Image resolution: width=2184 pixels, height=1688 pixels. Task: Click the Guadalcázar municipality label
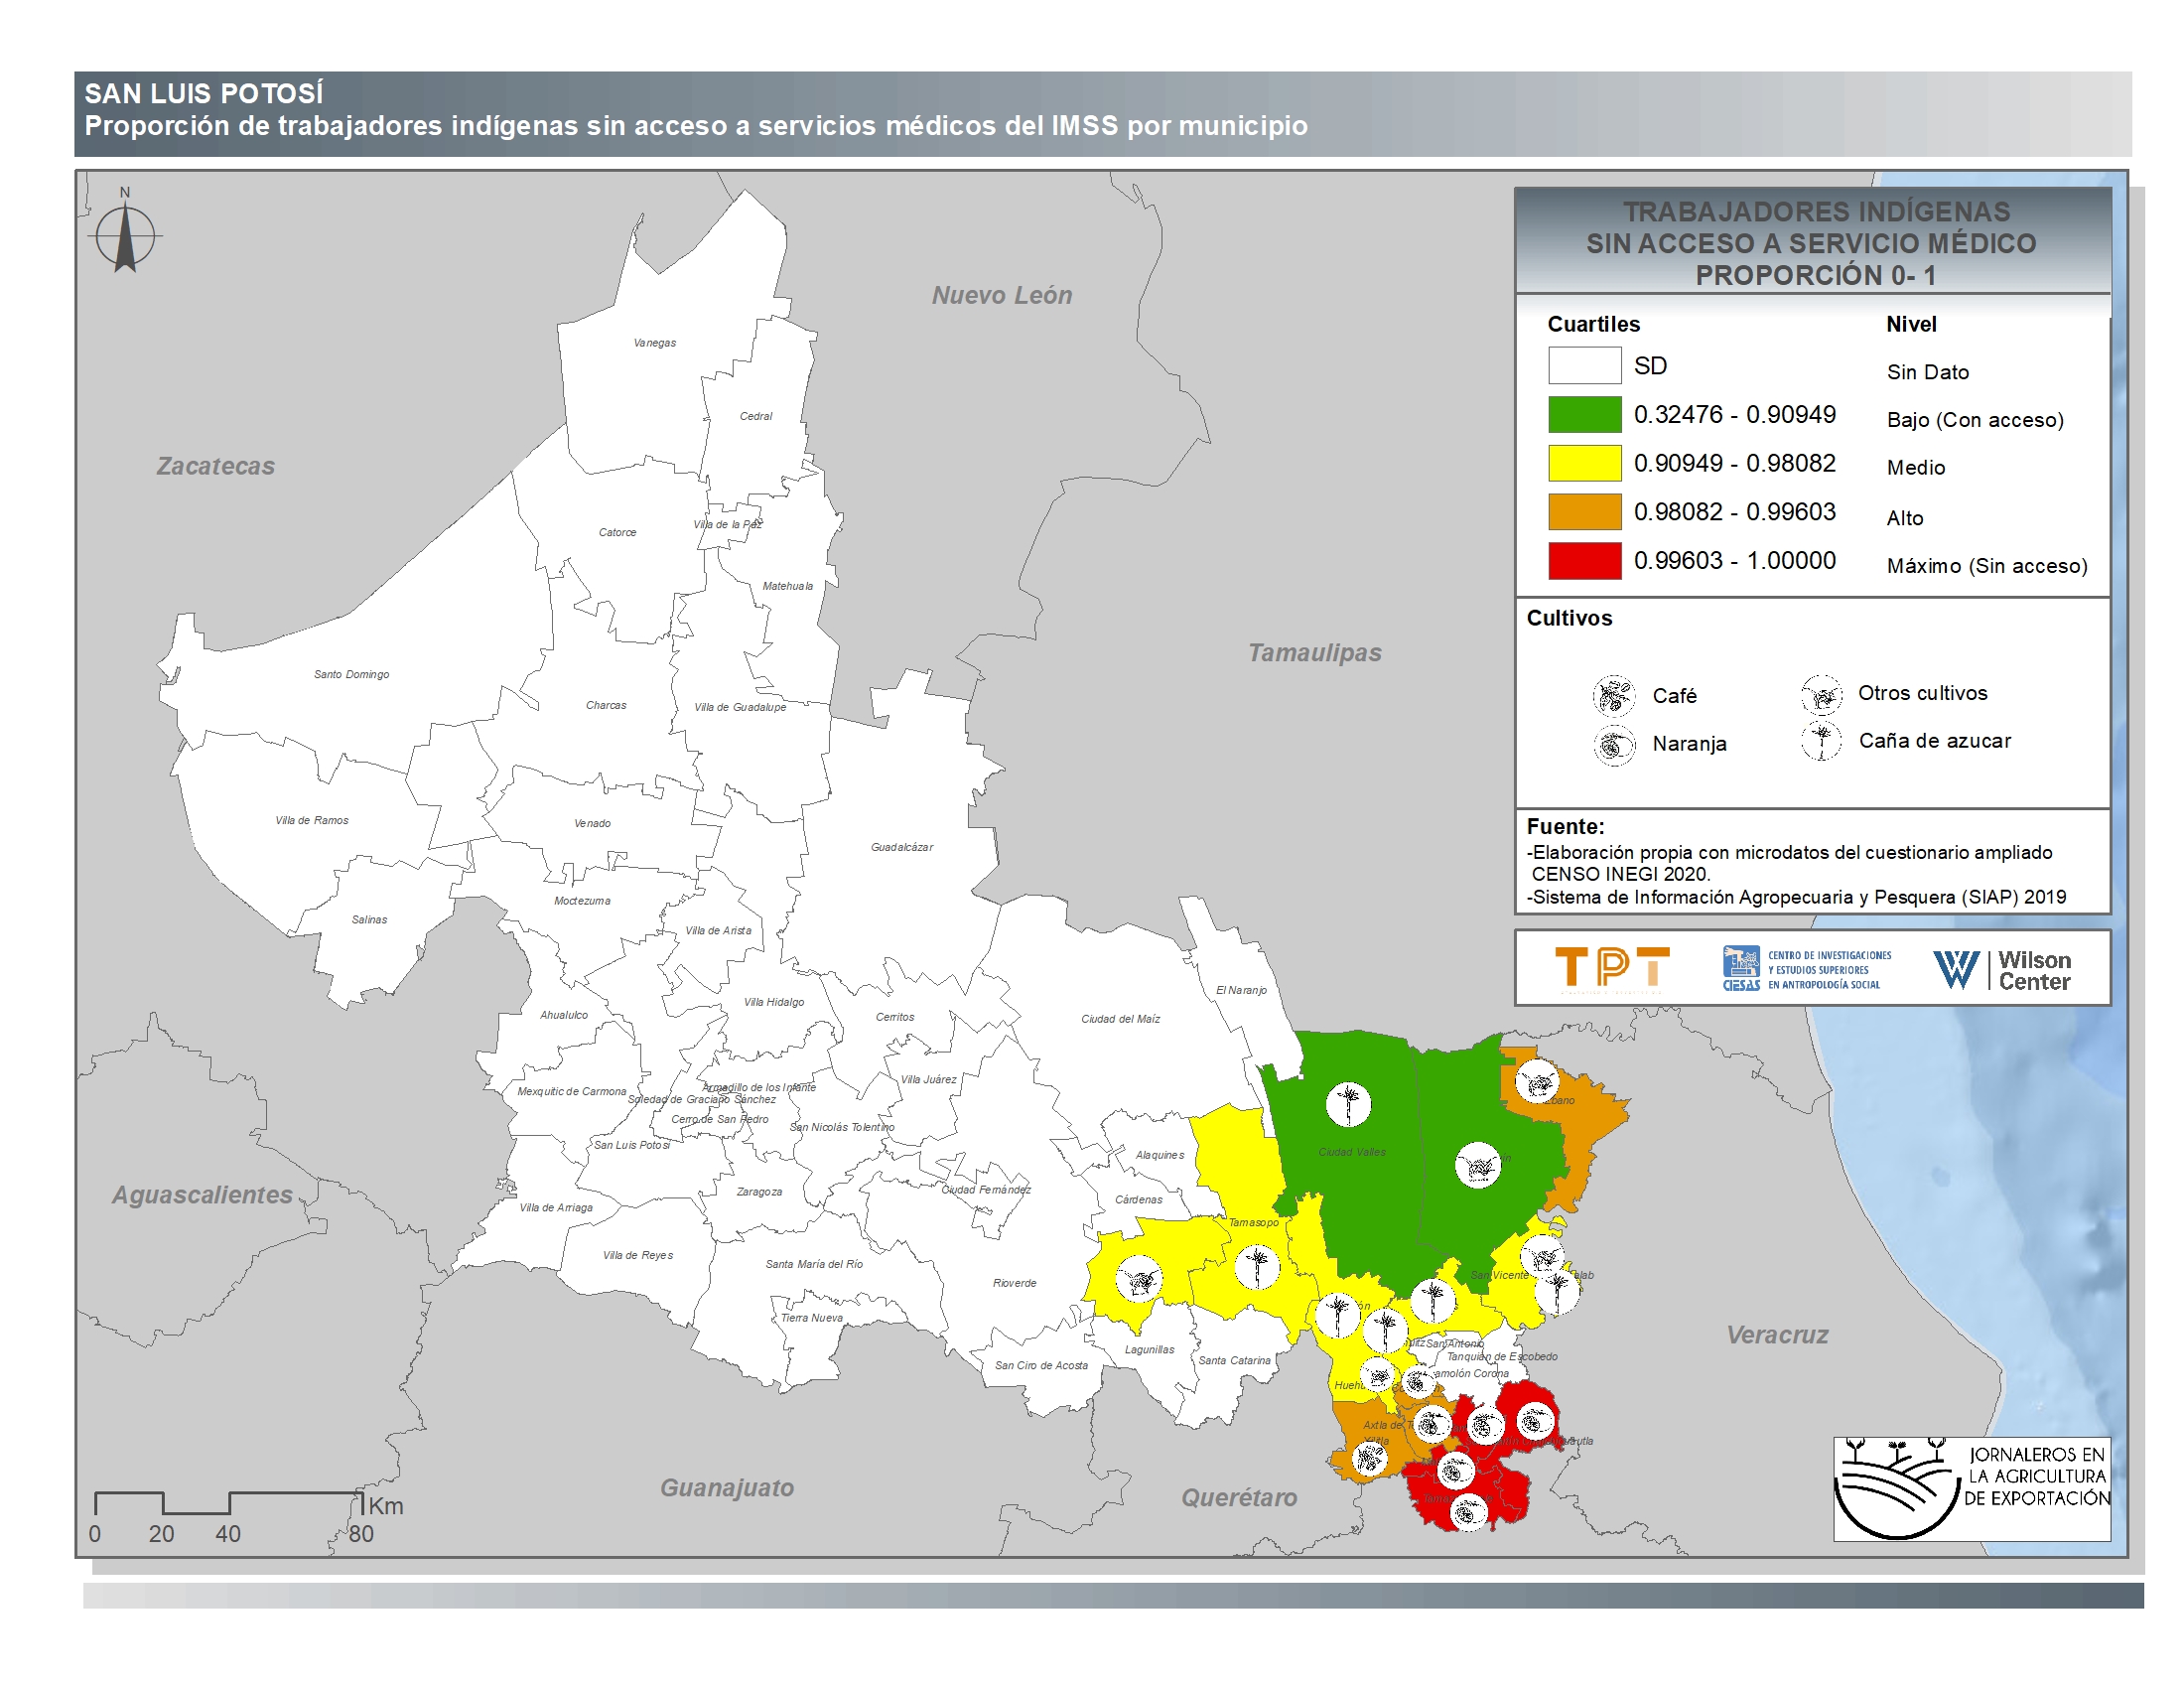tap(901, 847)
